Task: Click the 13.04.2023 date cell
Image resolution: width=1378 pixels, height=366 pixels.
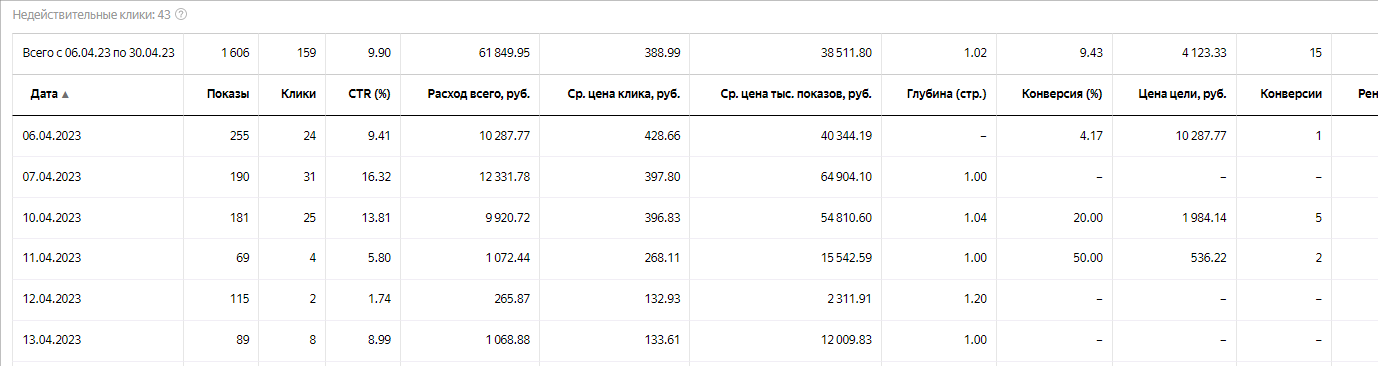Action: [x=52, y=340]
